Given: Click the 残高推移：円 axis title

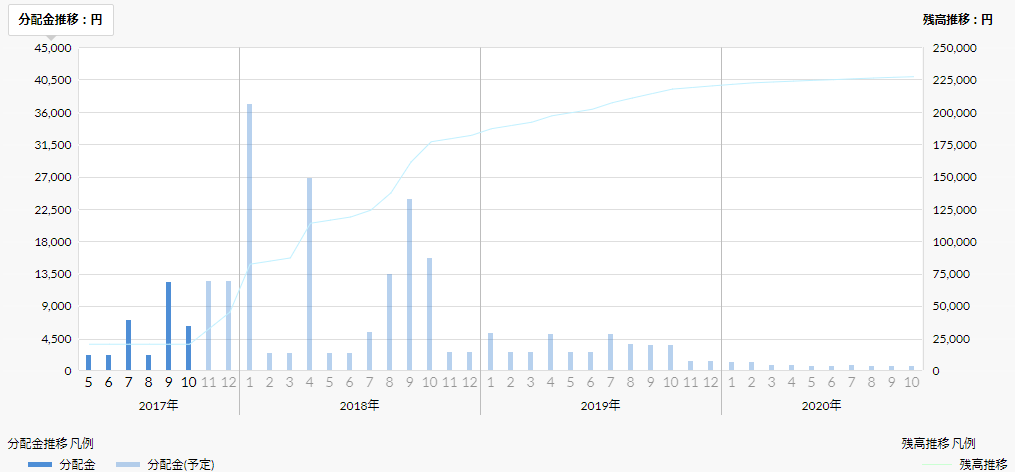Looking at the screenshot, I should tap(957, 20).
